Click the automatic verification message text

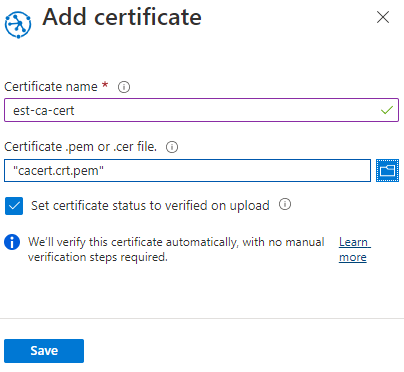(x=176, y=249)
